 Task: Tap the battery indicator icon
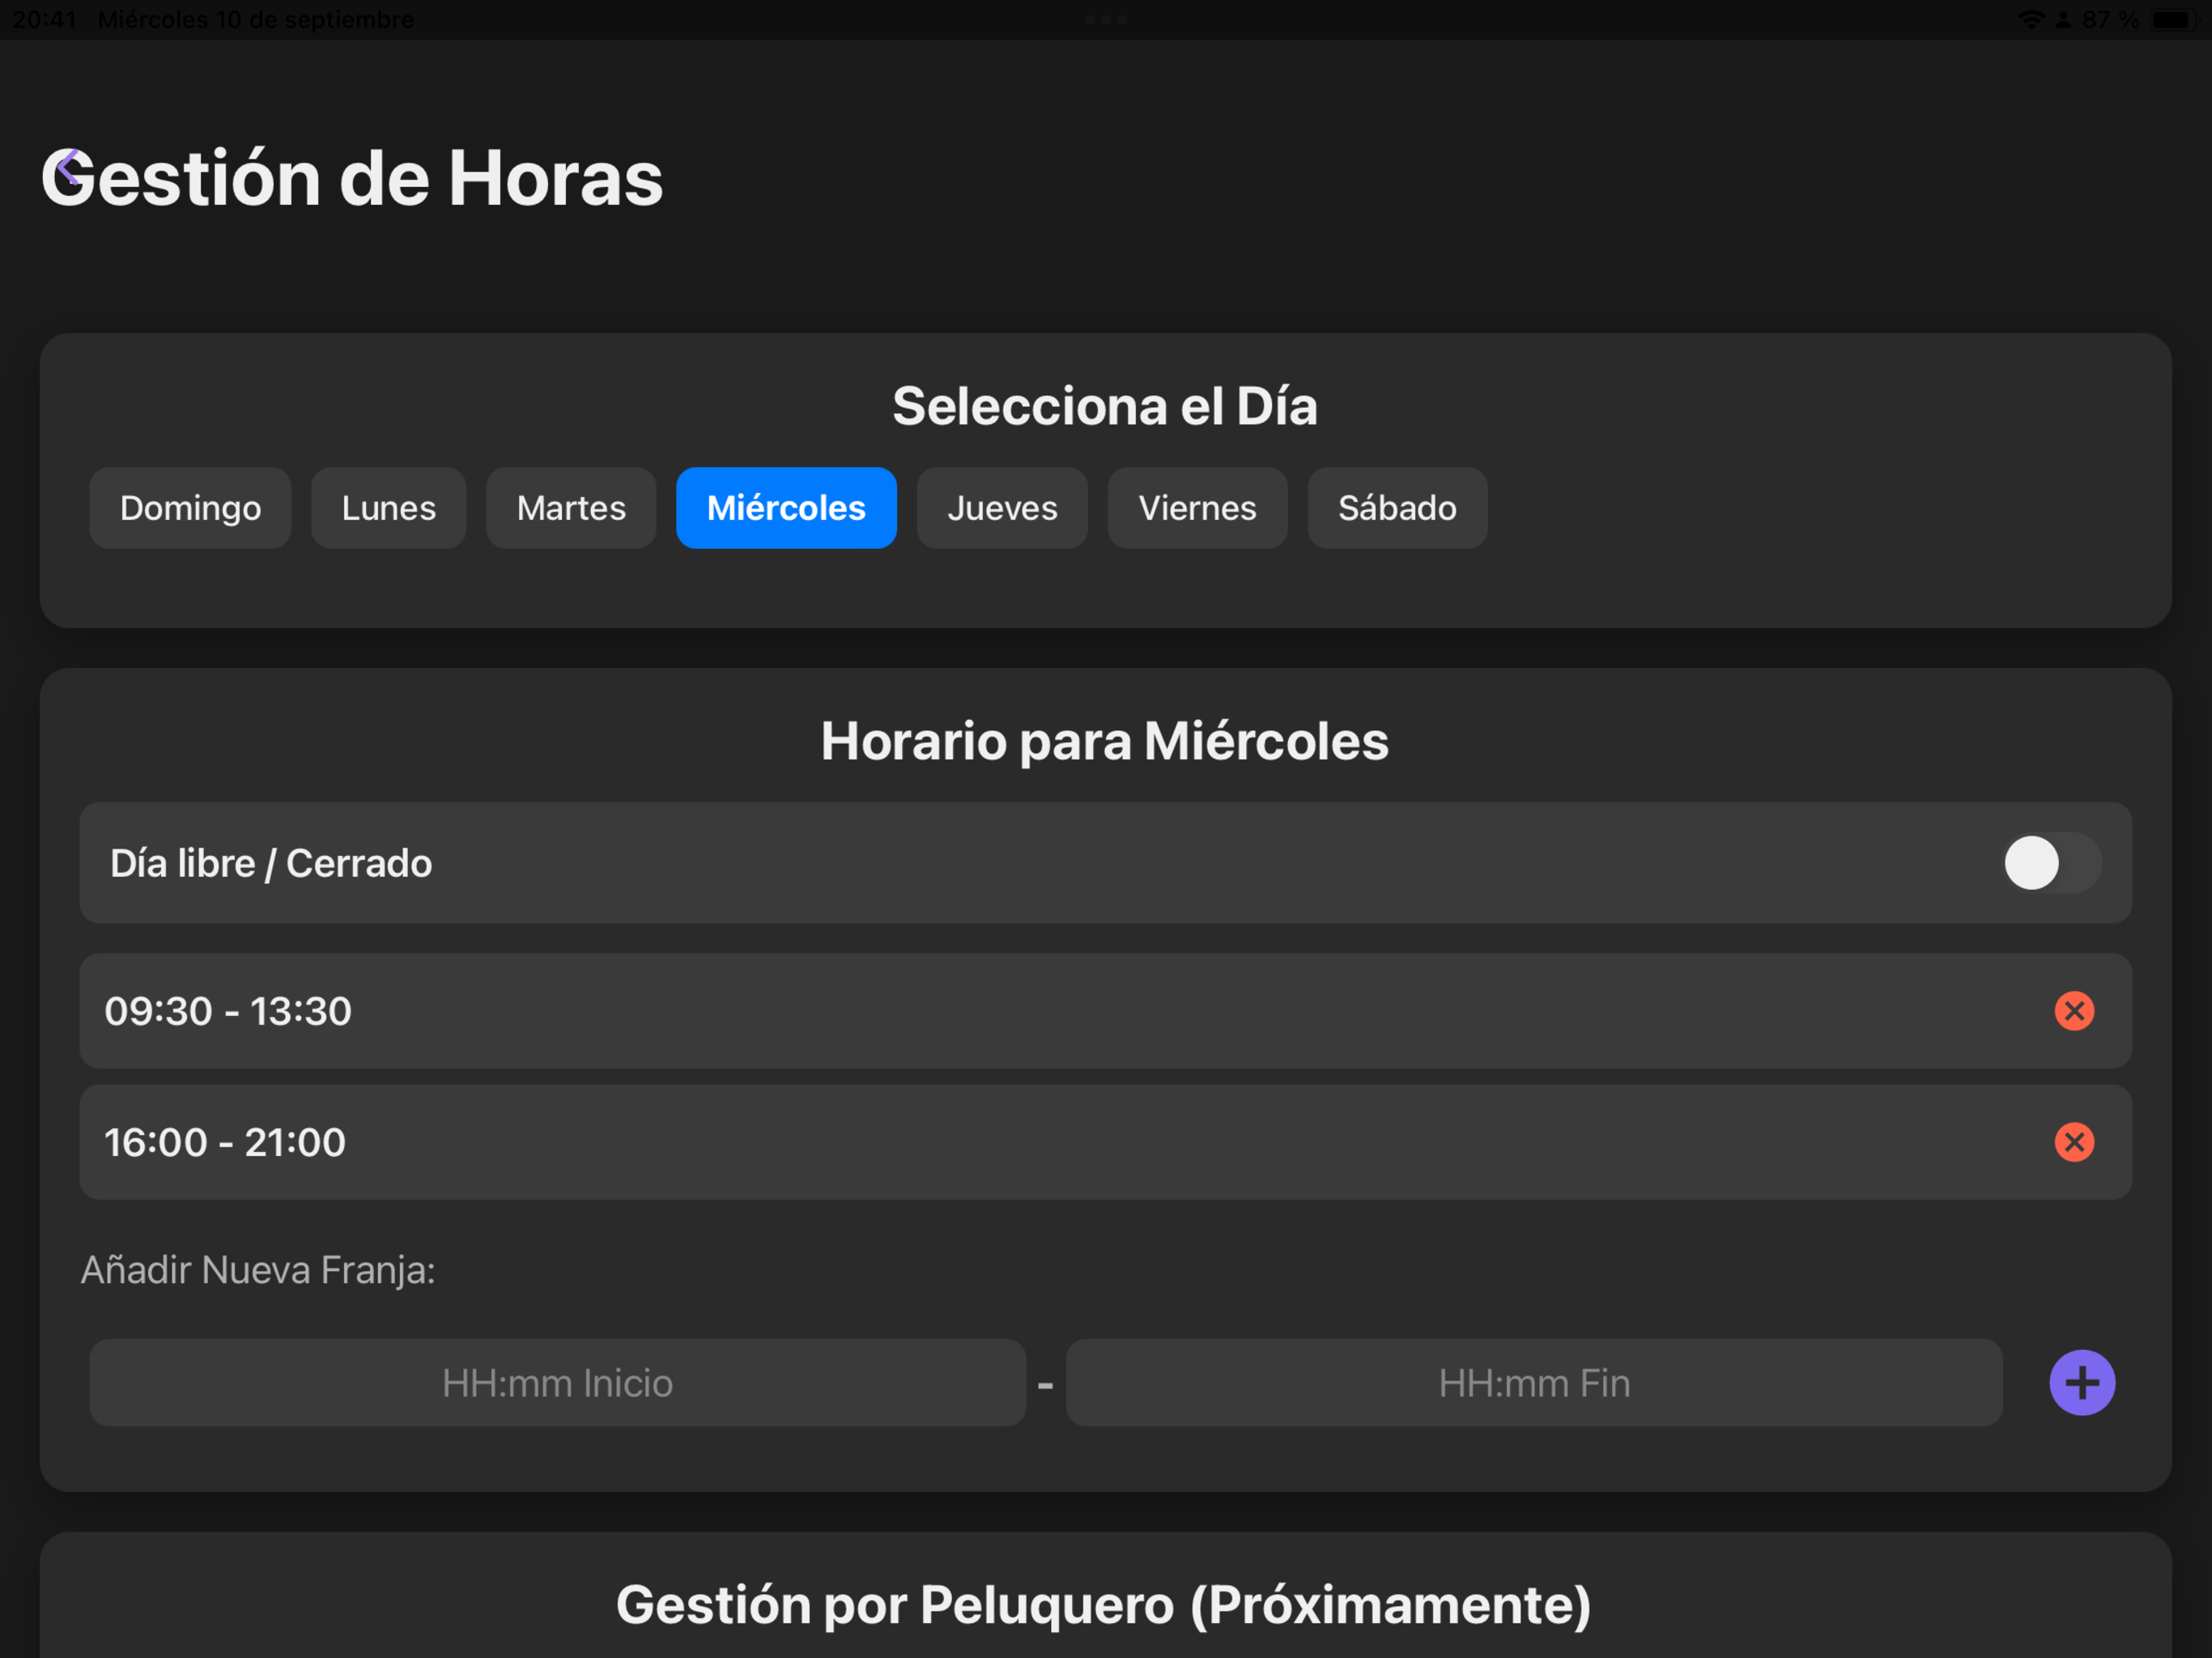[x=2173, y=19]
